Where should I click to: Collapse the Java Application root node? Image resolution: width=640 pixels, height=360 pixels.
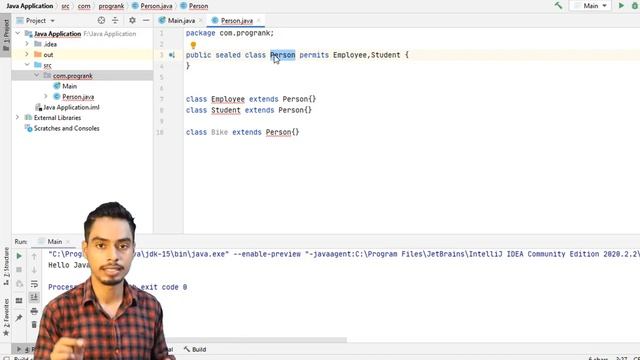(x=18, y=33)
